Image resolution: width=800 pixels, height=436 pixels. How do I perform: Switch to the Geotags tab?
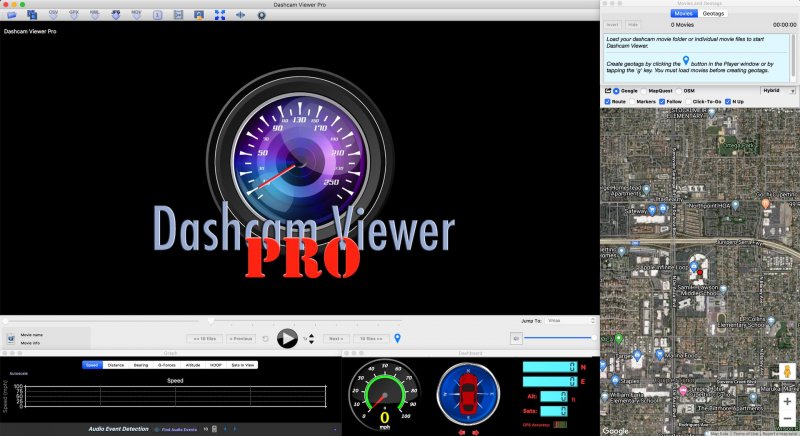click(x=713, y=14)
